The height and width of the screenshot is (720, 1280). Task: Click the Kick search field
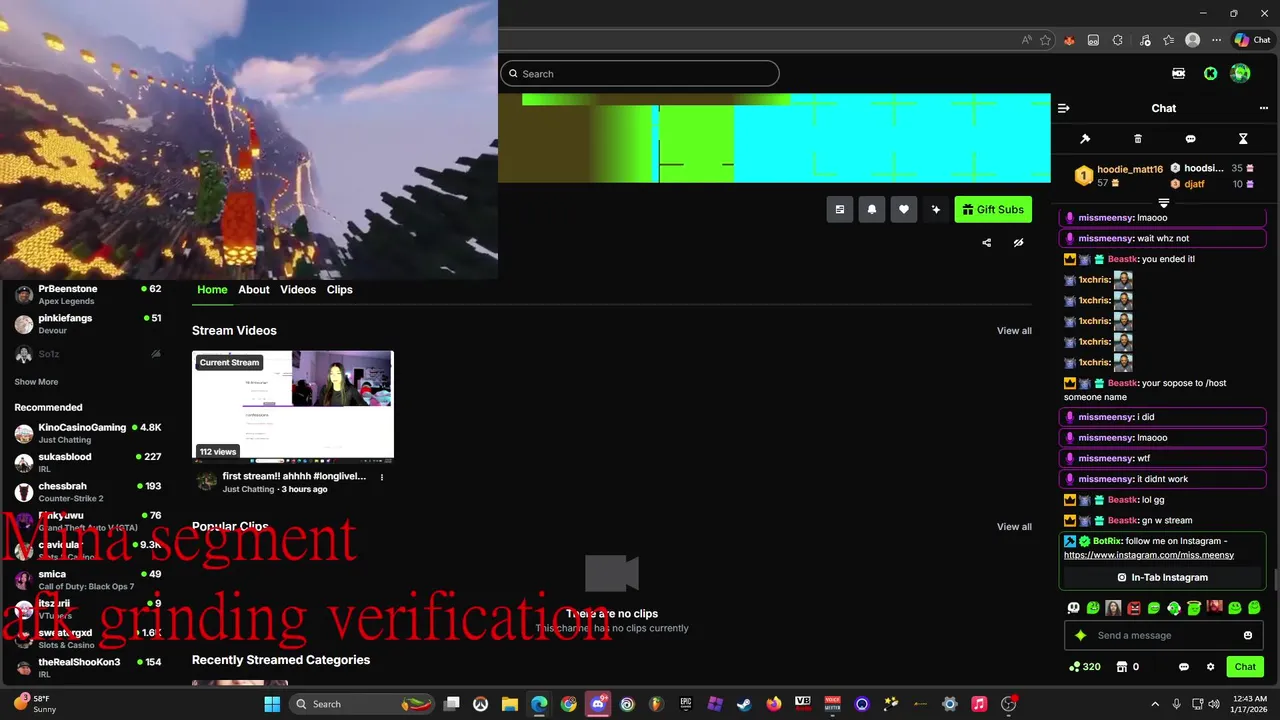640,73
